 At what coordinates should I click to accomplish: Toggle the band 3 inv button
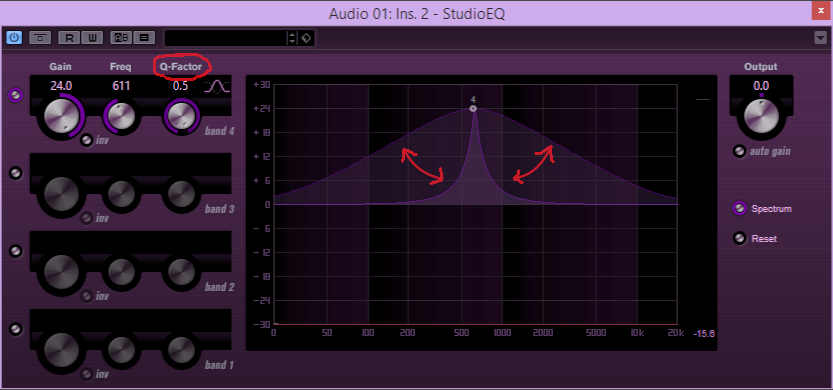click(86, 218)
